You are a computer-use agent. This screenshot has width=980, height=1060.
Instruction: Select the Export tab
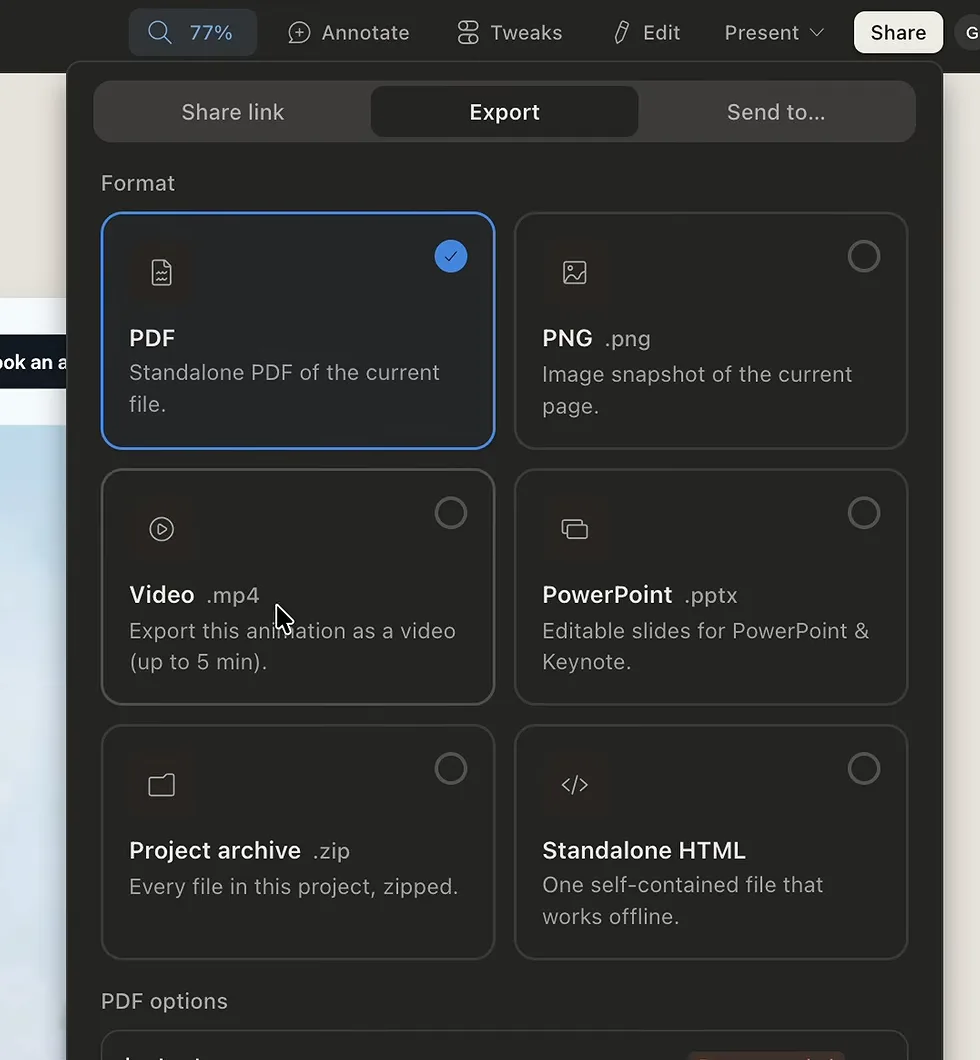(504, 112)
